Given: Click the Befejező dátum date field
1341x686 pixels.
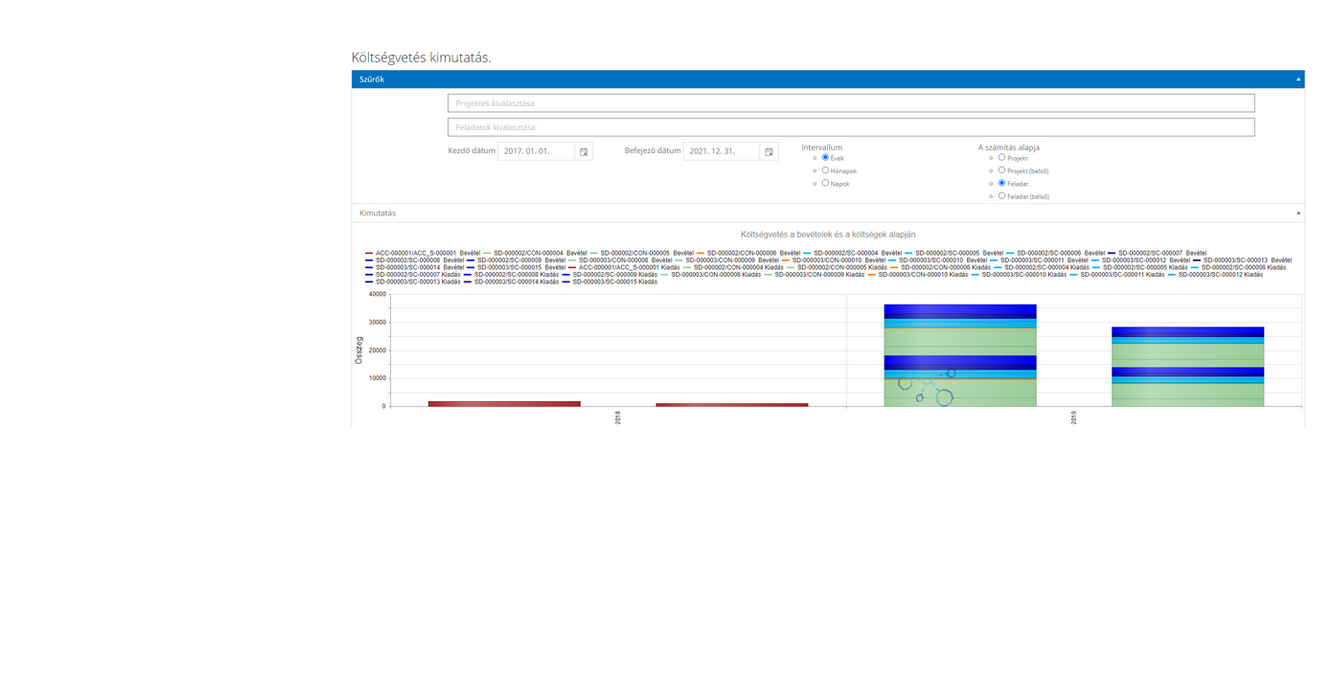Looking at the screenshot, I should pos(721,152).
